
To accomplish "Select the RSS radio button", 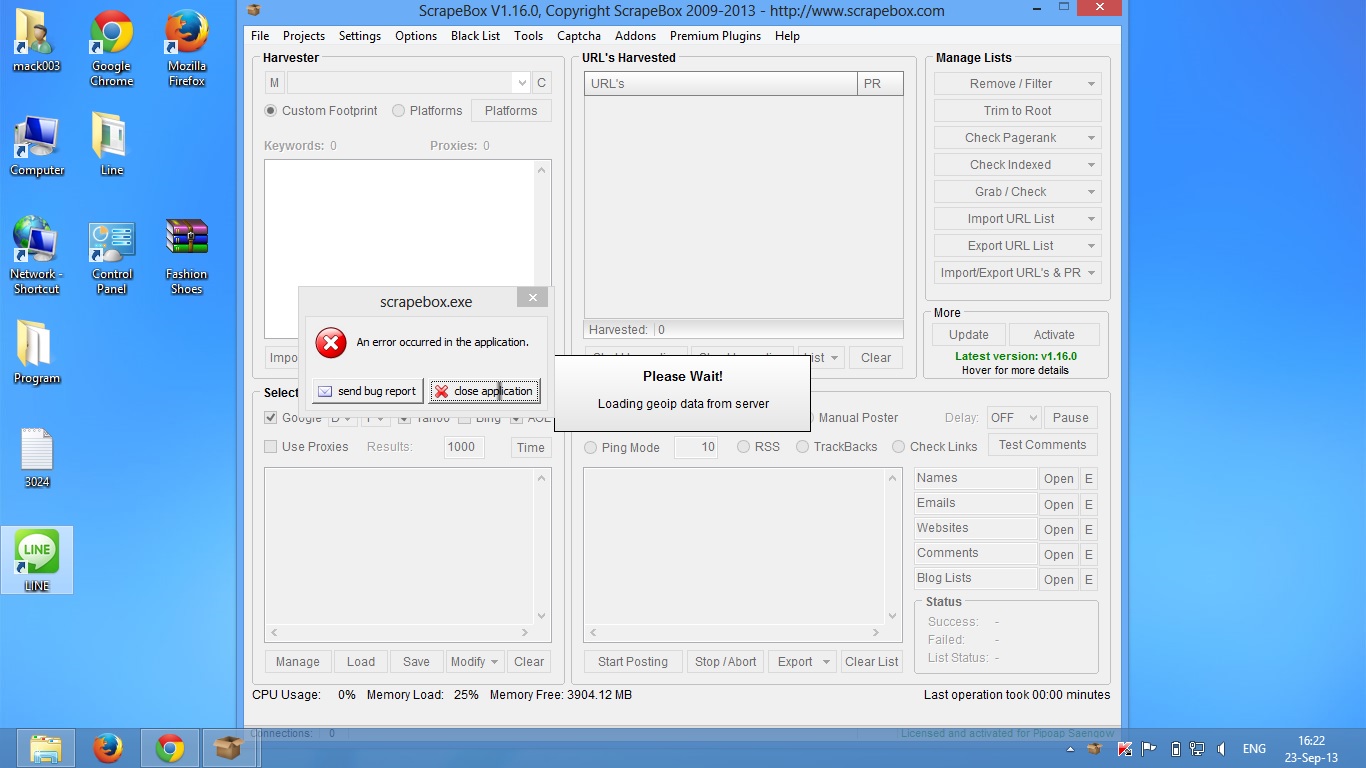I will pos(743,447).
